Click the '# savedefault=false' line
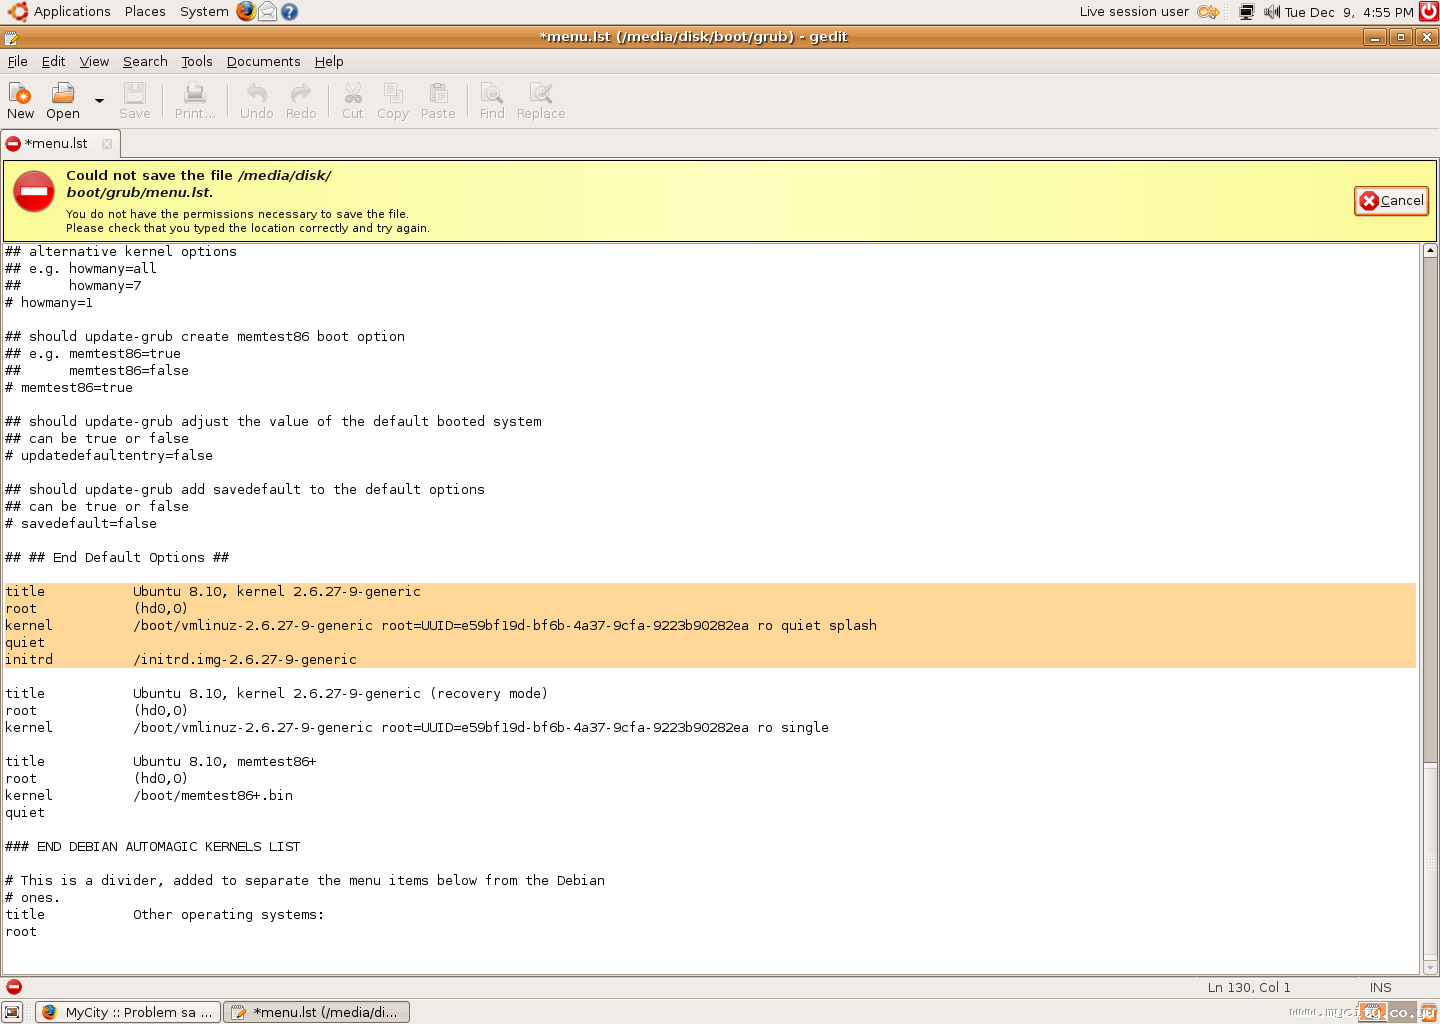Screen dimensions: 1440x1024 coord(81,523)
